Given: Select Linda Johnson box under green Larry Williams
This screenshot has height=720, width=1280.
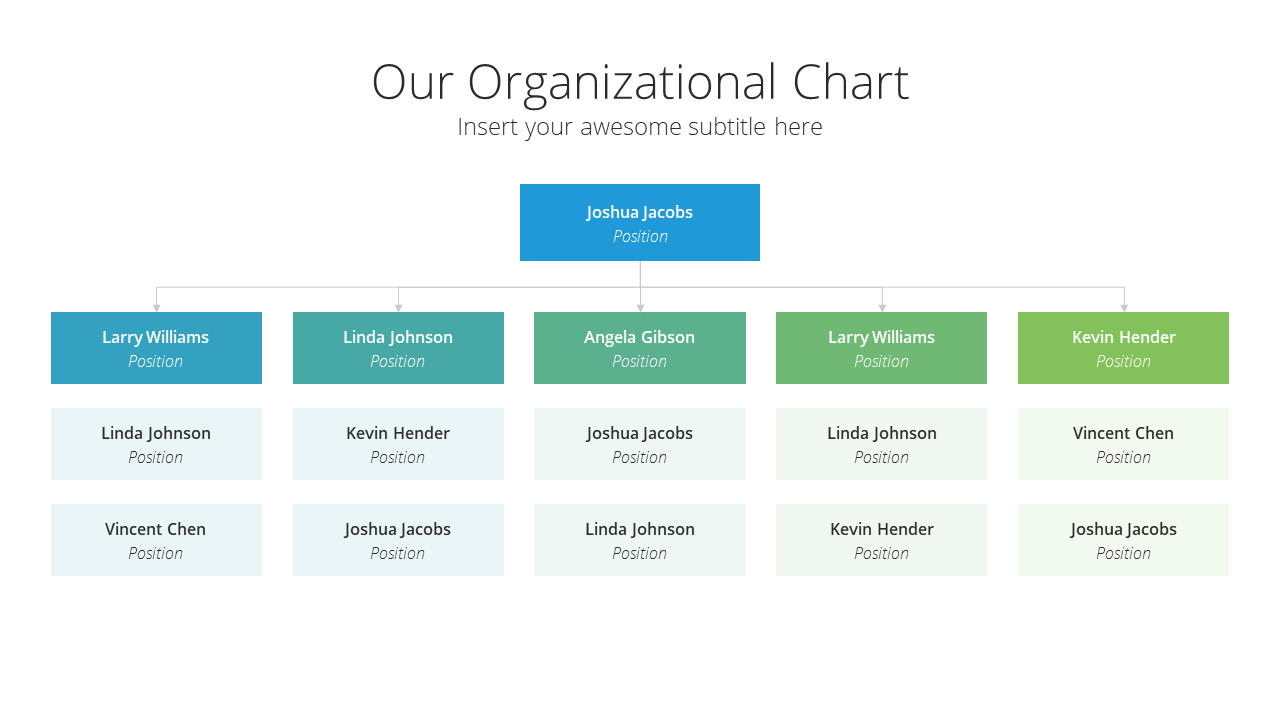Looking at the screenshot, I should click(881, 444).
